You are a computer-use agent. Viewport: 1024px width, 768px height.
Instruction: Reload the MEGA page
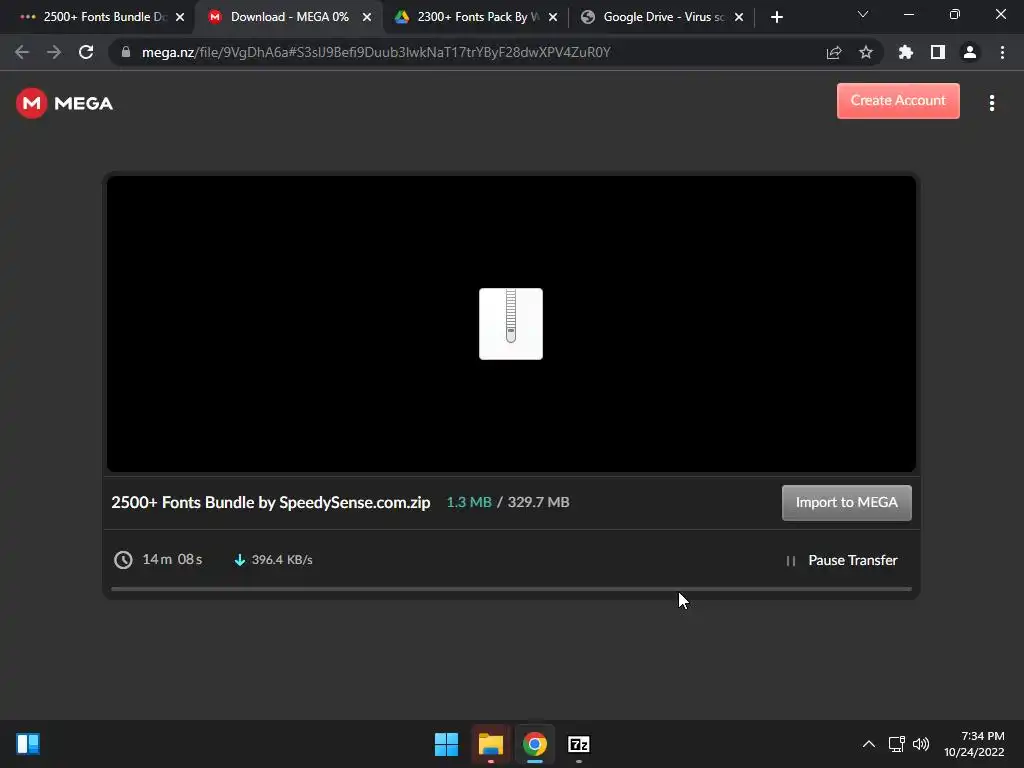(x=86, y=52)
